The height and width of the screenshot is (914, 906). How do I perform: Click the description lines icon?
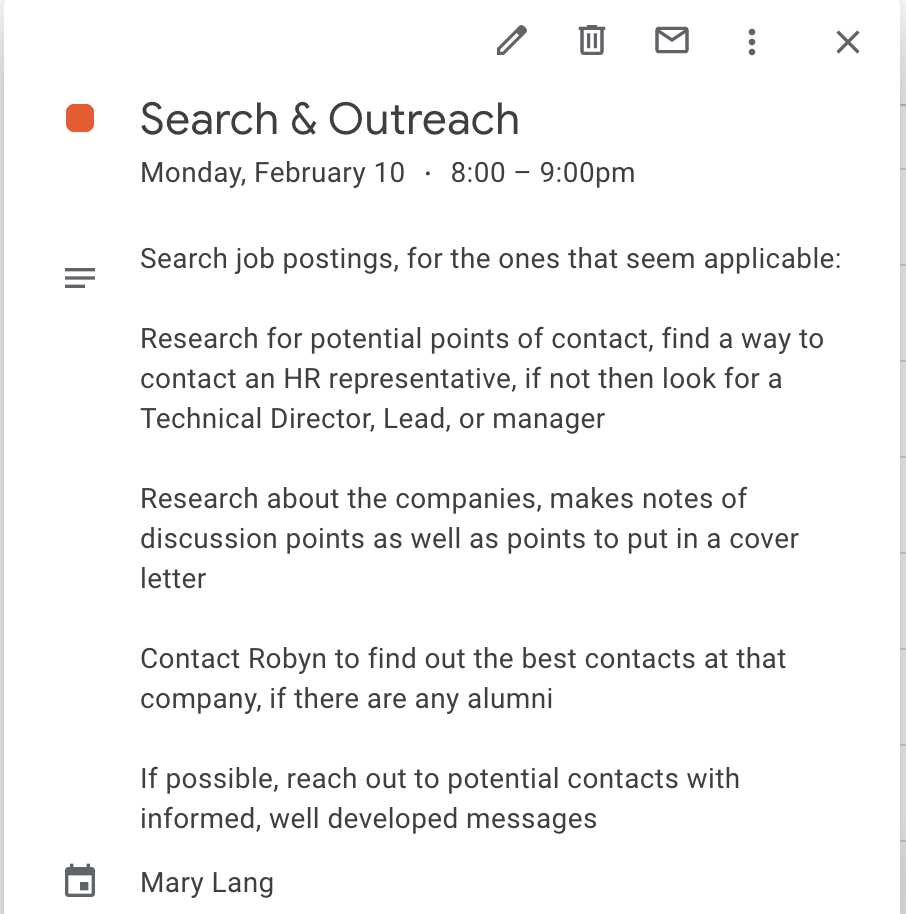click(x=80, y=278)
